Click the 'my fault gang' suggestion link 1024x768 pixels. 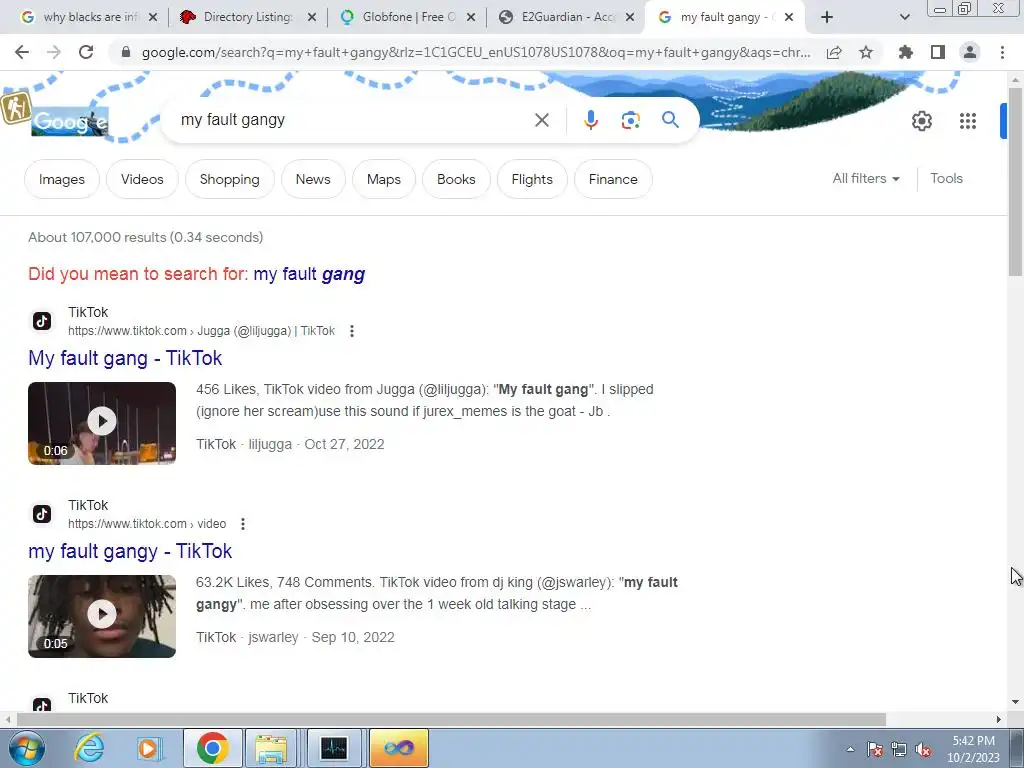[309, 274]
